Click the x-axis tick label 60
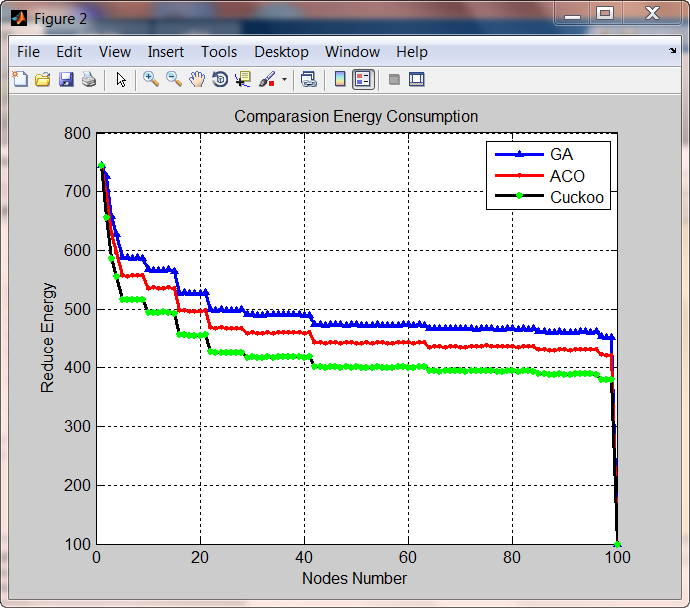The height and width of the screenshot is (608, 690). pos(408,557)
